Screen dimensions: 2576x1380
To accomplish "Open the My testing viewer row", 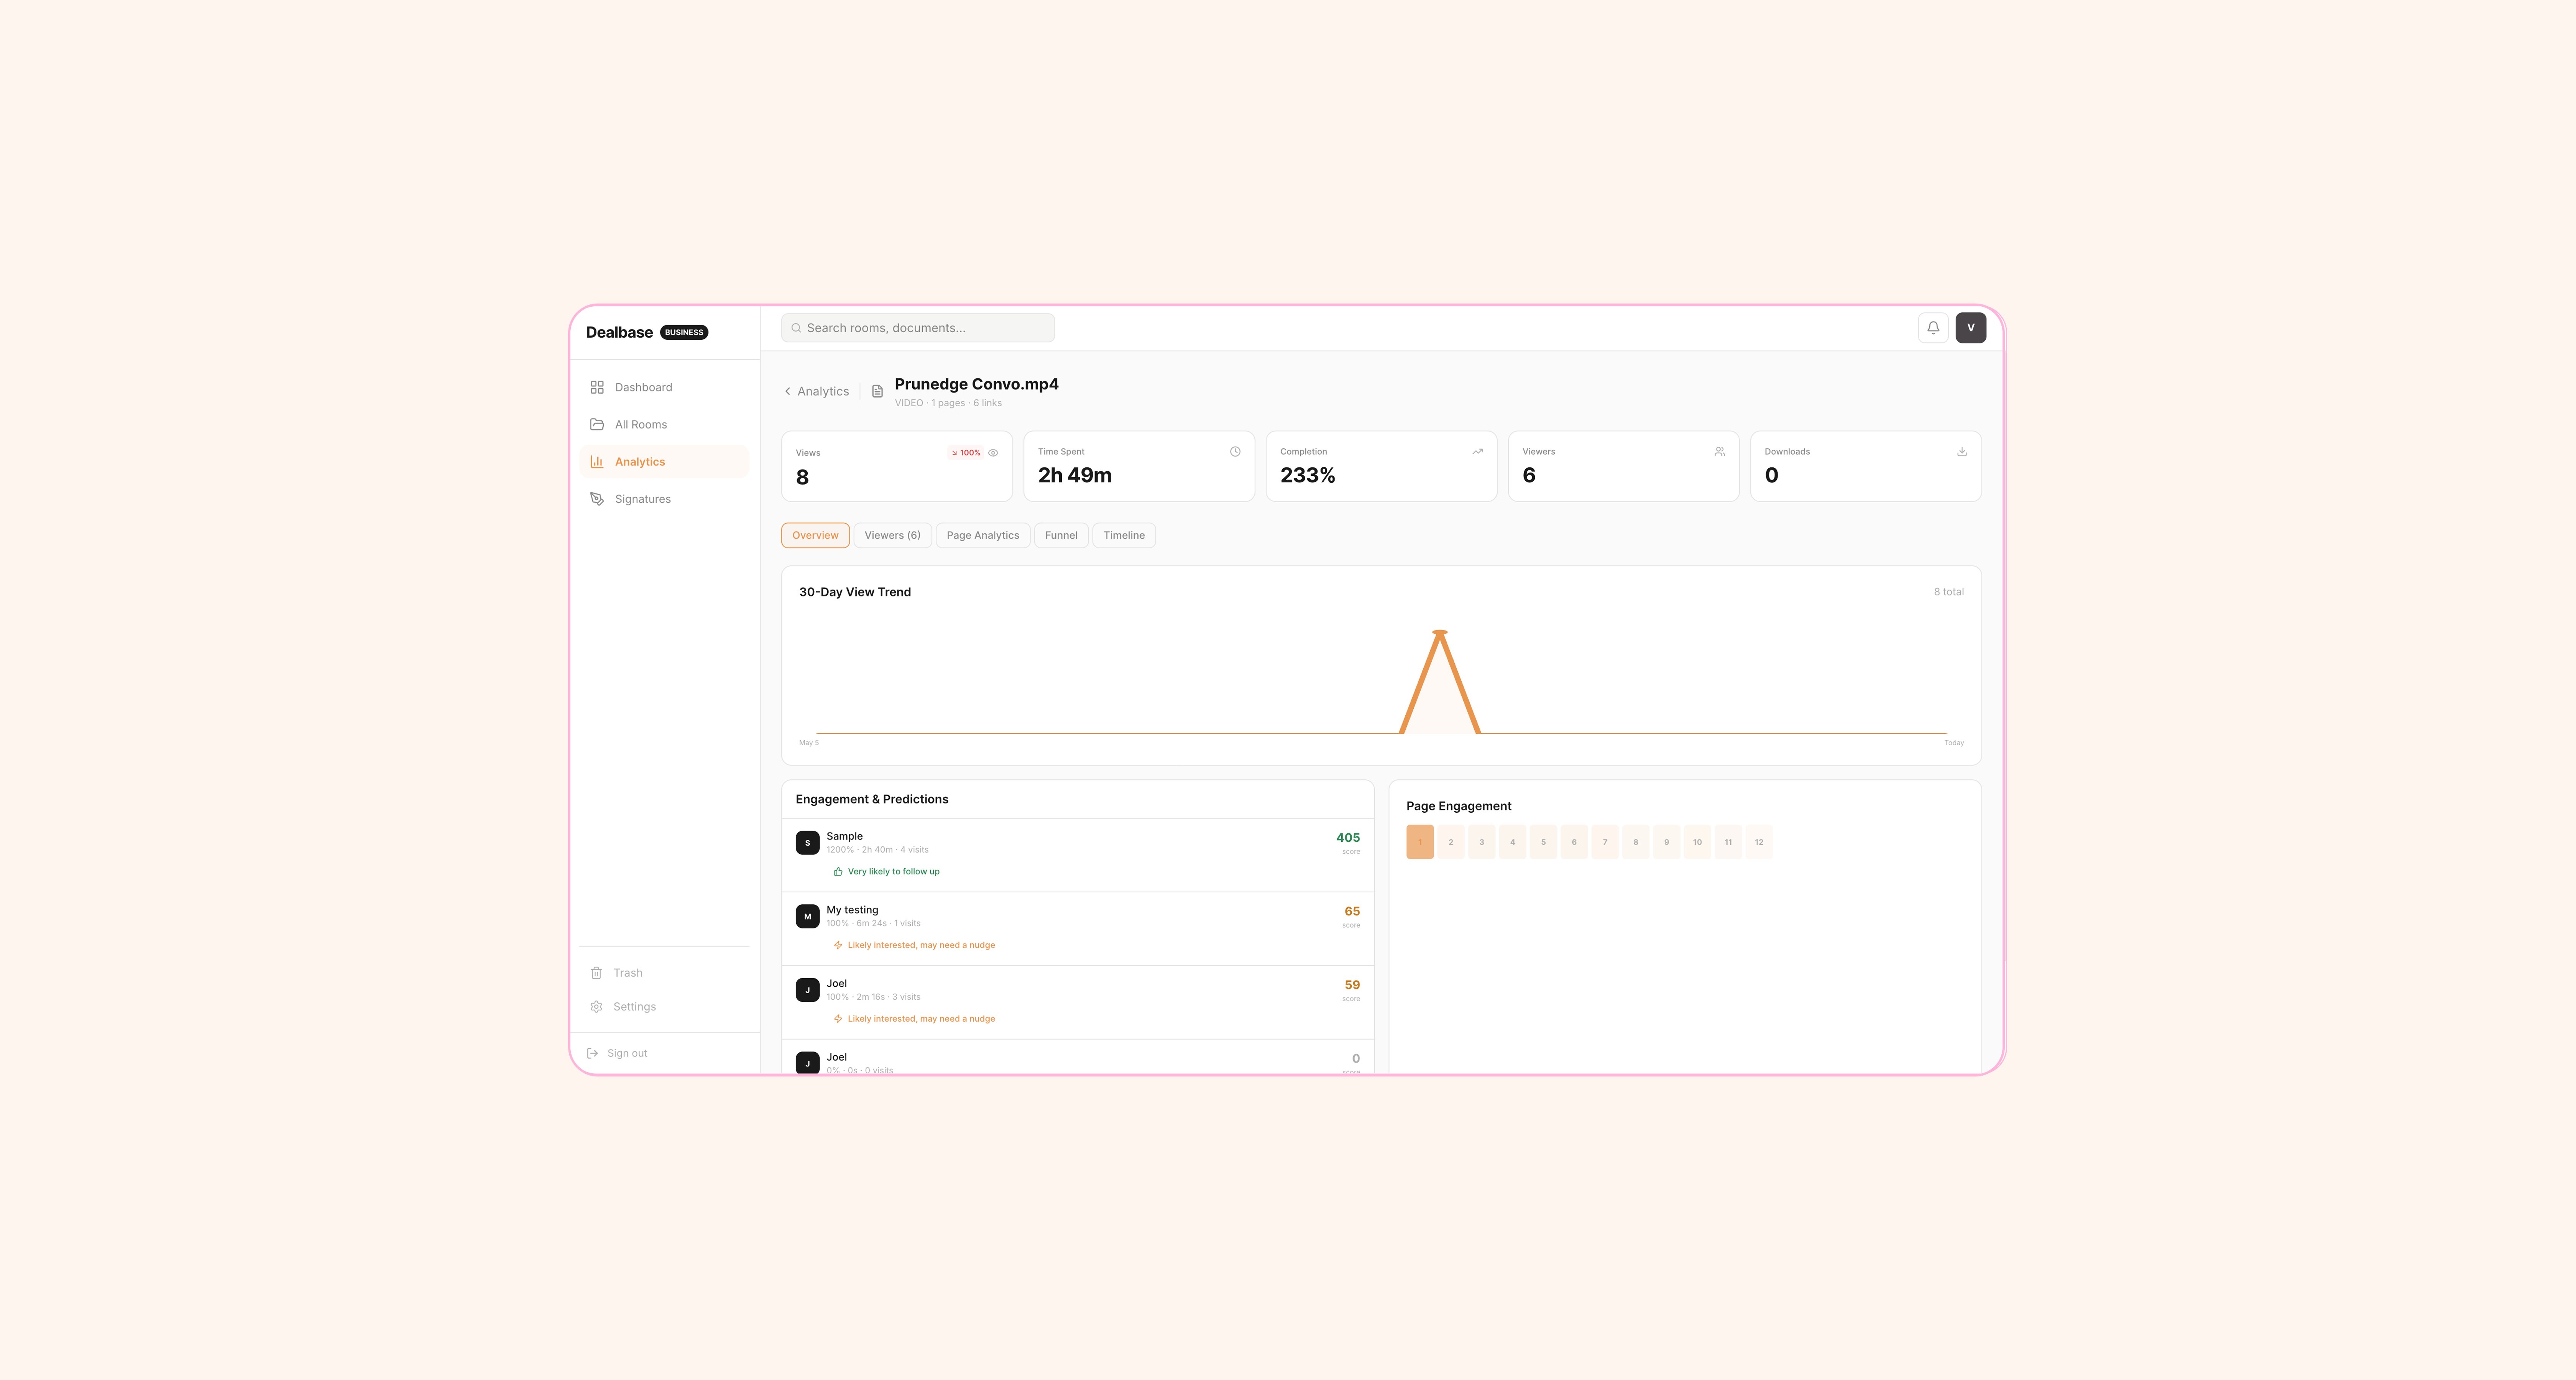I will coord(1077,929).
